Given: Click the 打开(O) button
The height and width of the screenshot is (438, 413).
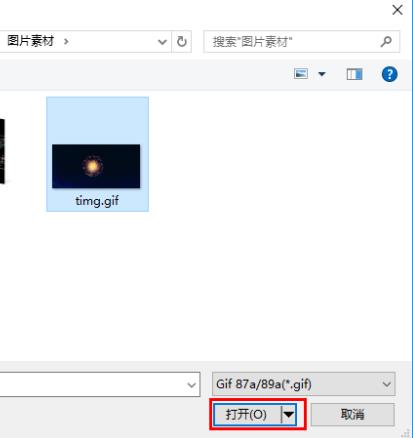Looking at the screenshot, I should tap(247, 415).
